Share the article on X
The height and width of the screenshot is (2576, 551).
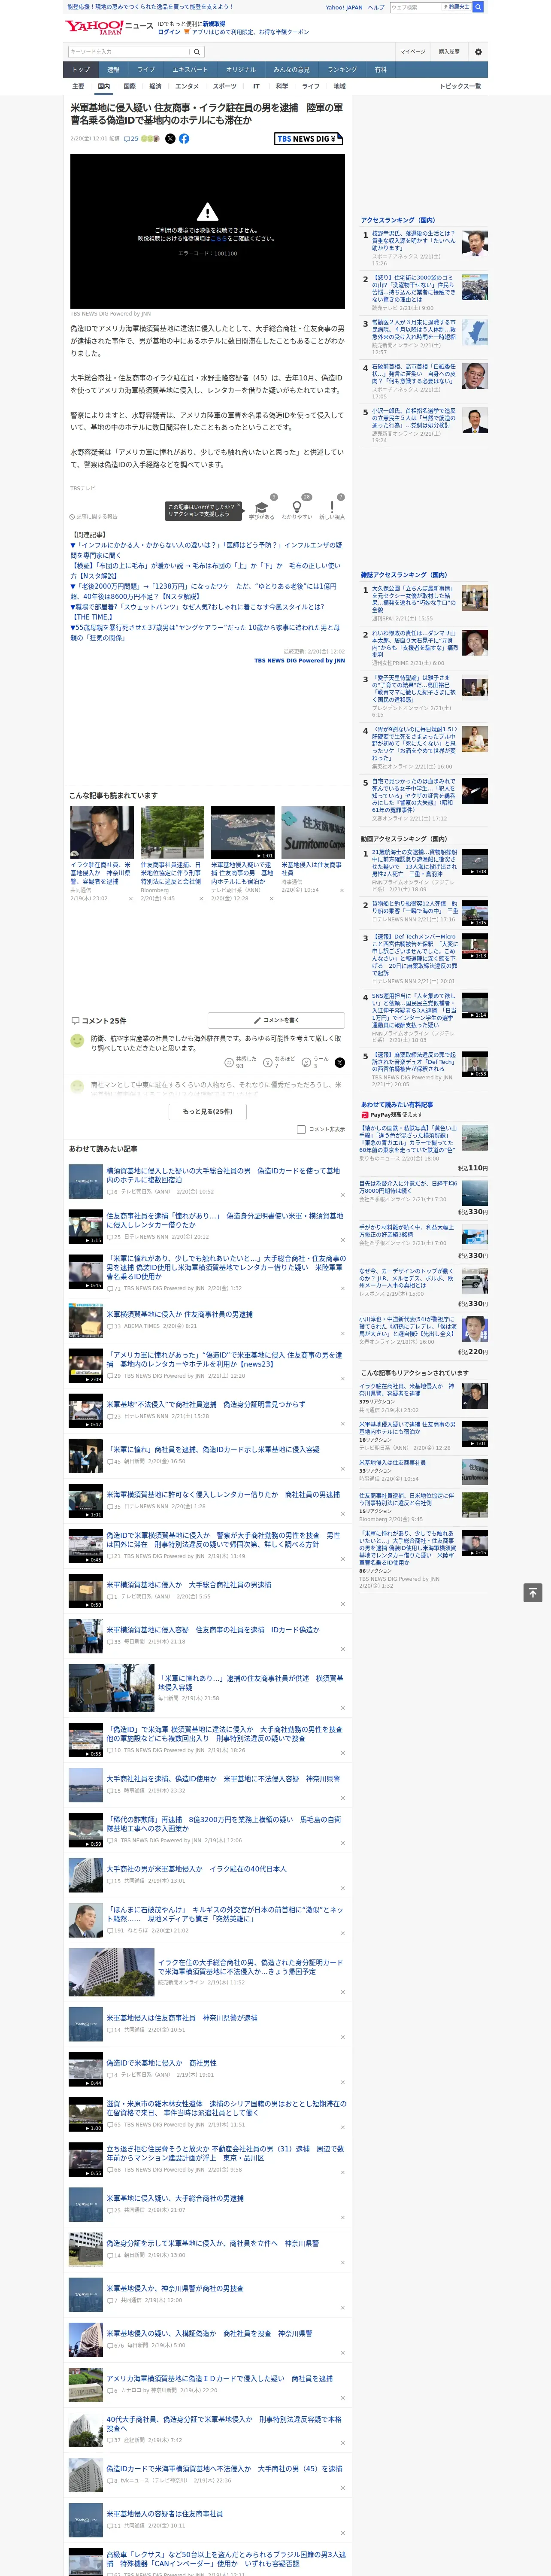click(170, 139)
